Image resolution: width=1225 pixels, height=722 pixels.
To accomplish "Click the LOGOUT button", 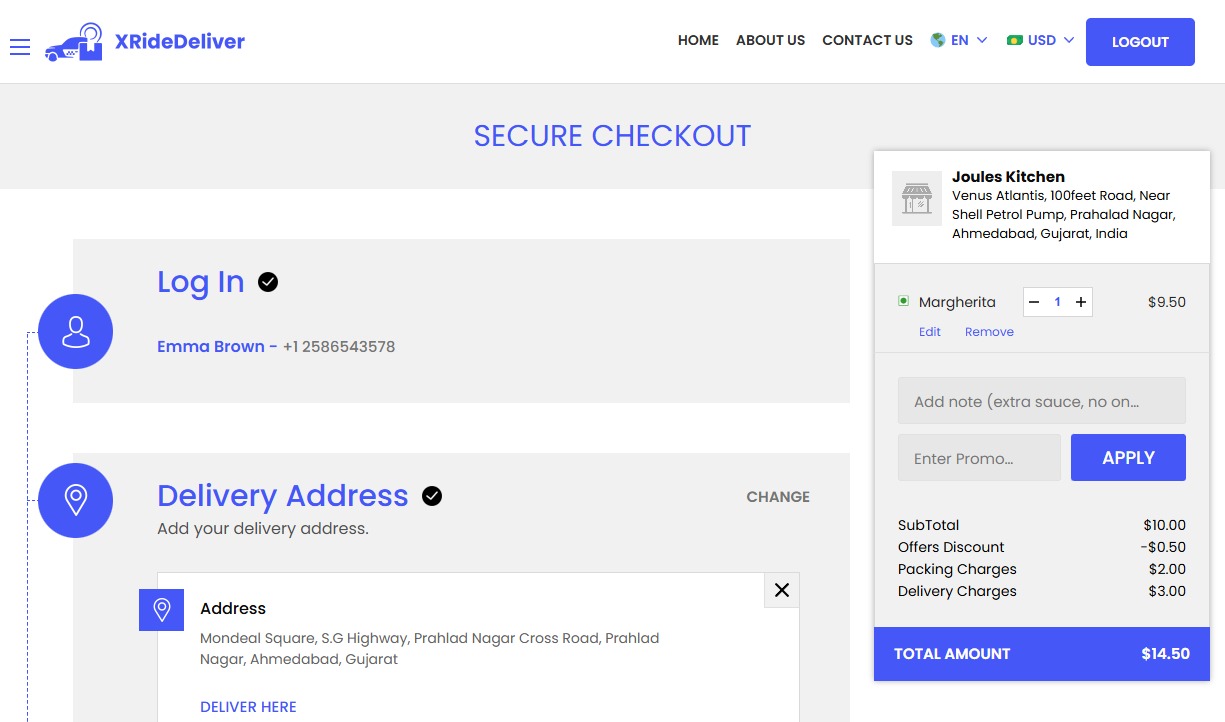I will pos(1140,42).
